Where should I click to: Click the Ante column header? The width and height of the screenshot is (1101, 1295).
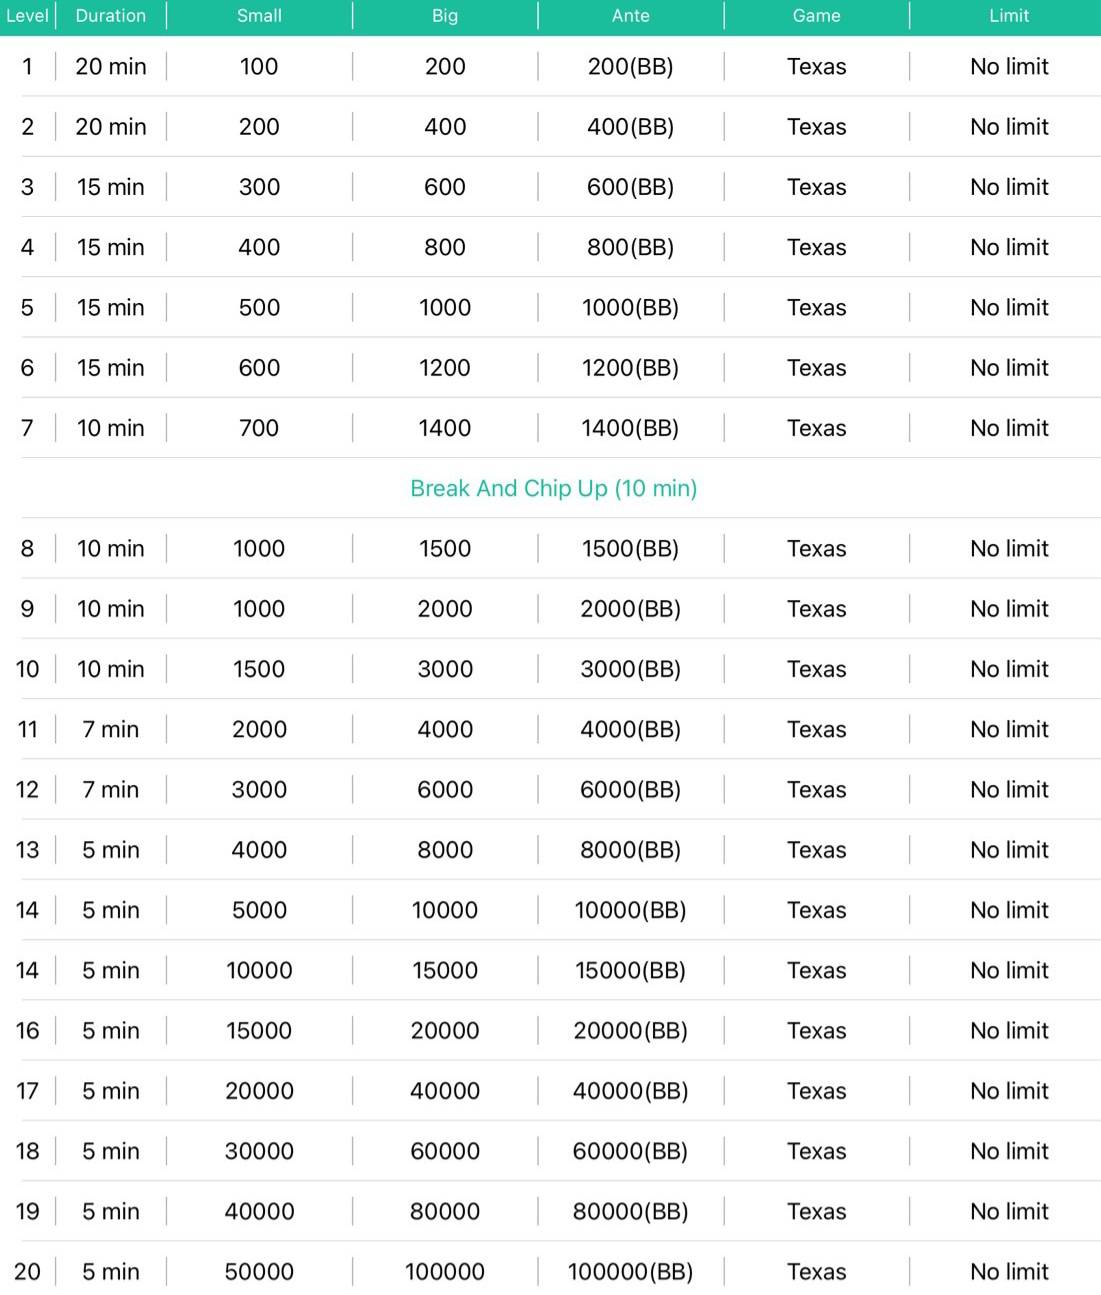click(x=631, y=16)
